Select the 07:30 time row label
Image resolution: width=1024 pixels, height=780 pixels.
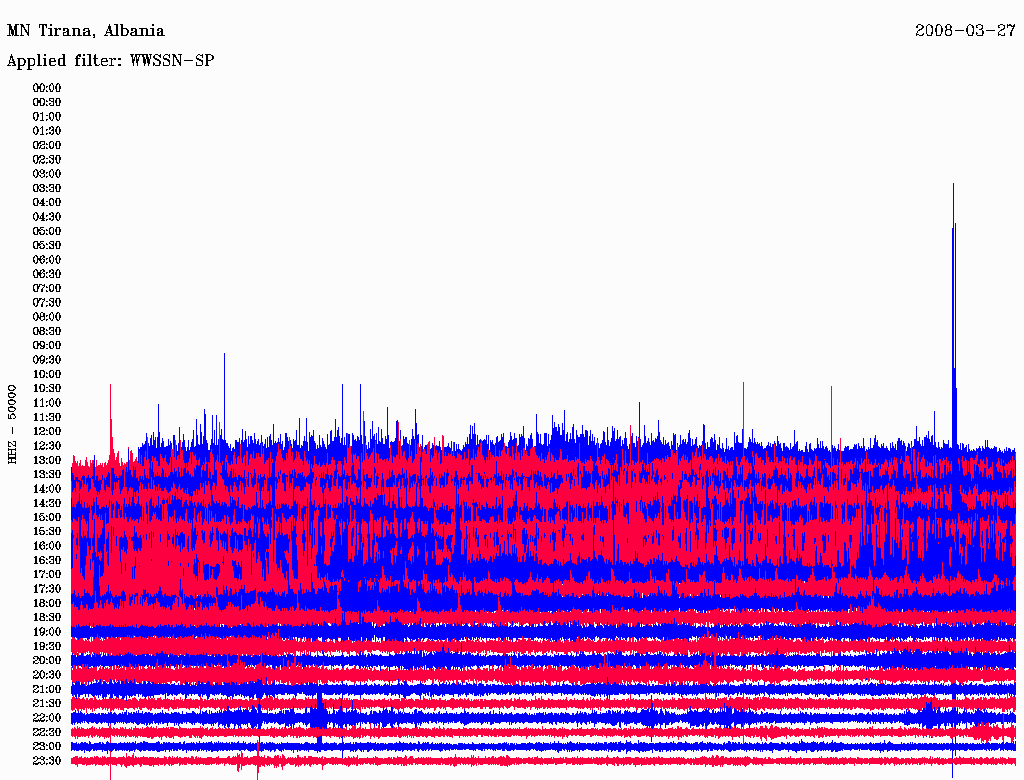[47, 302]
